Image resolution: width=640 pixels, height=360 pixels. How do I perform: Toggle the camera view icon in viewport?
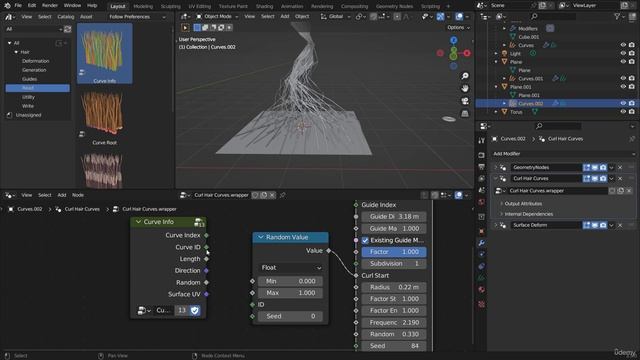coord(465,101)
